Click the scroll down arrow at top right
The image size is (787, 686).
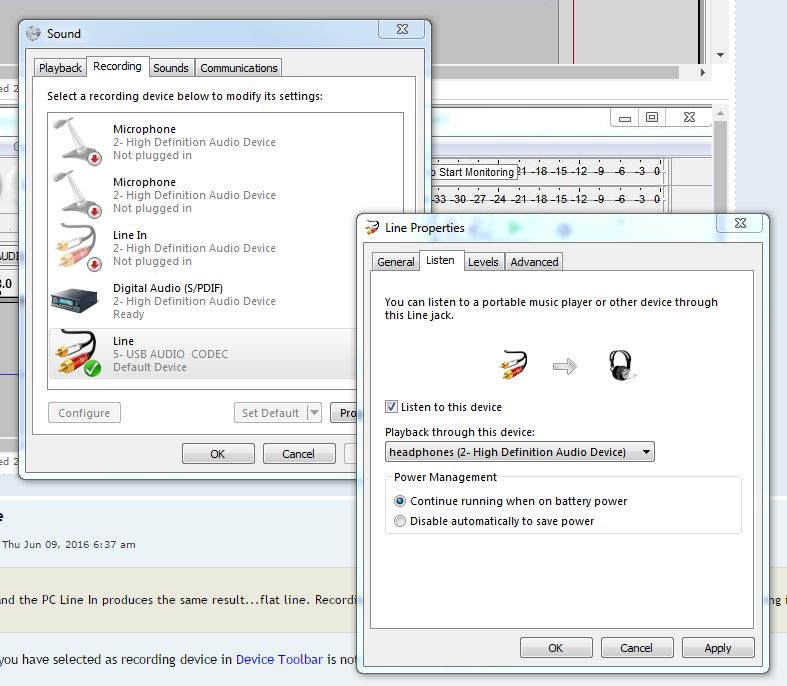tap(720, 55)
